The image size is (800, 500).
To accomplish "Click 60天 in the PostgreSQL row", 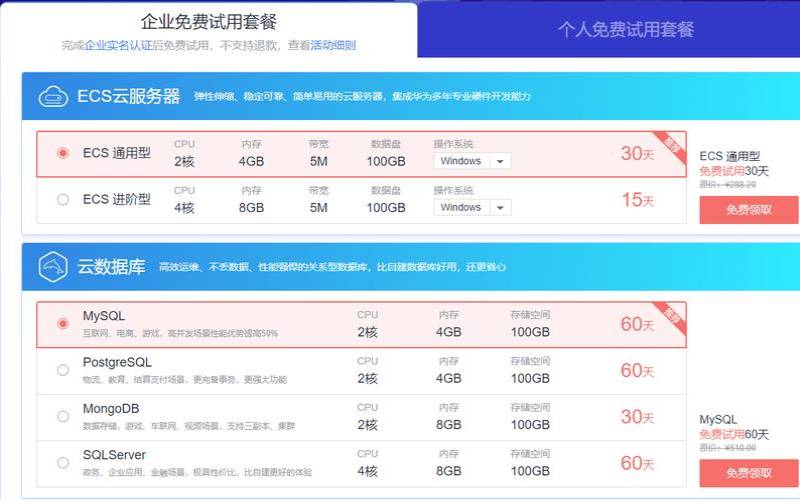I will click(637, 370).
